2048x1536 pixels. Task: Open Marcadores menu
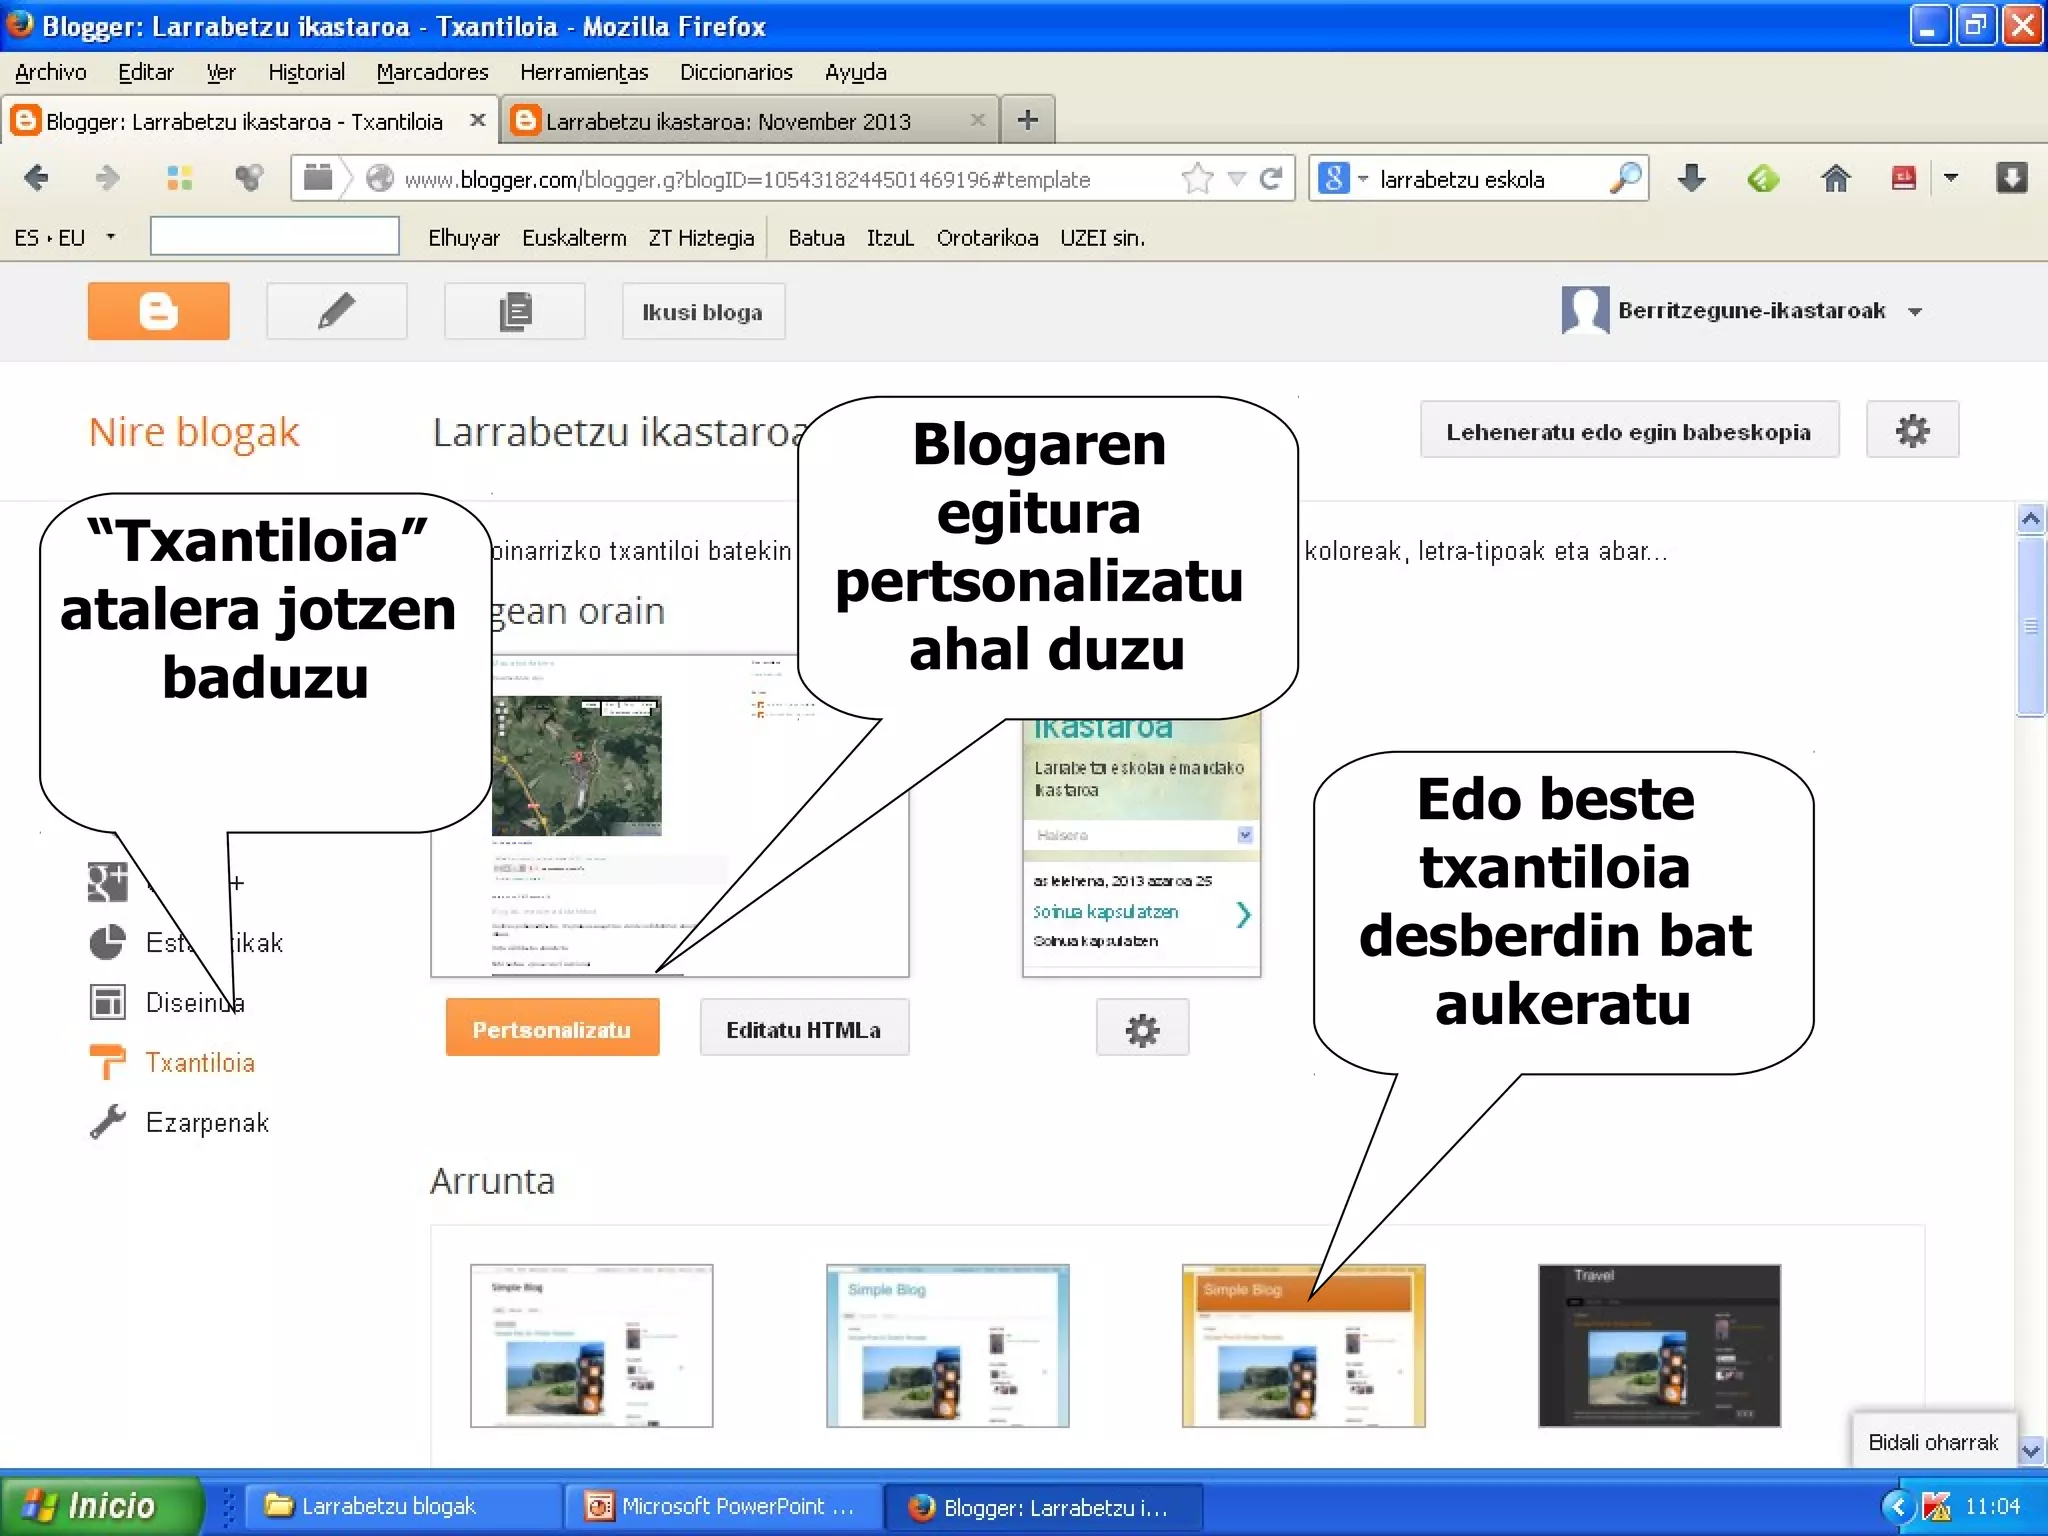432,72
